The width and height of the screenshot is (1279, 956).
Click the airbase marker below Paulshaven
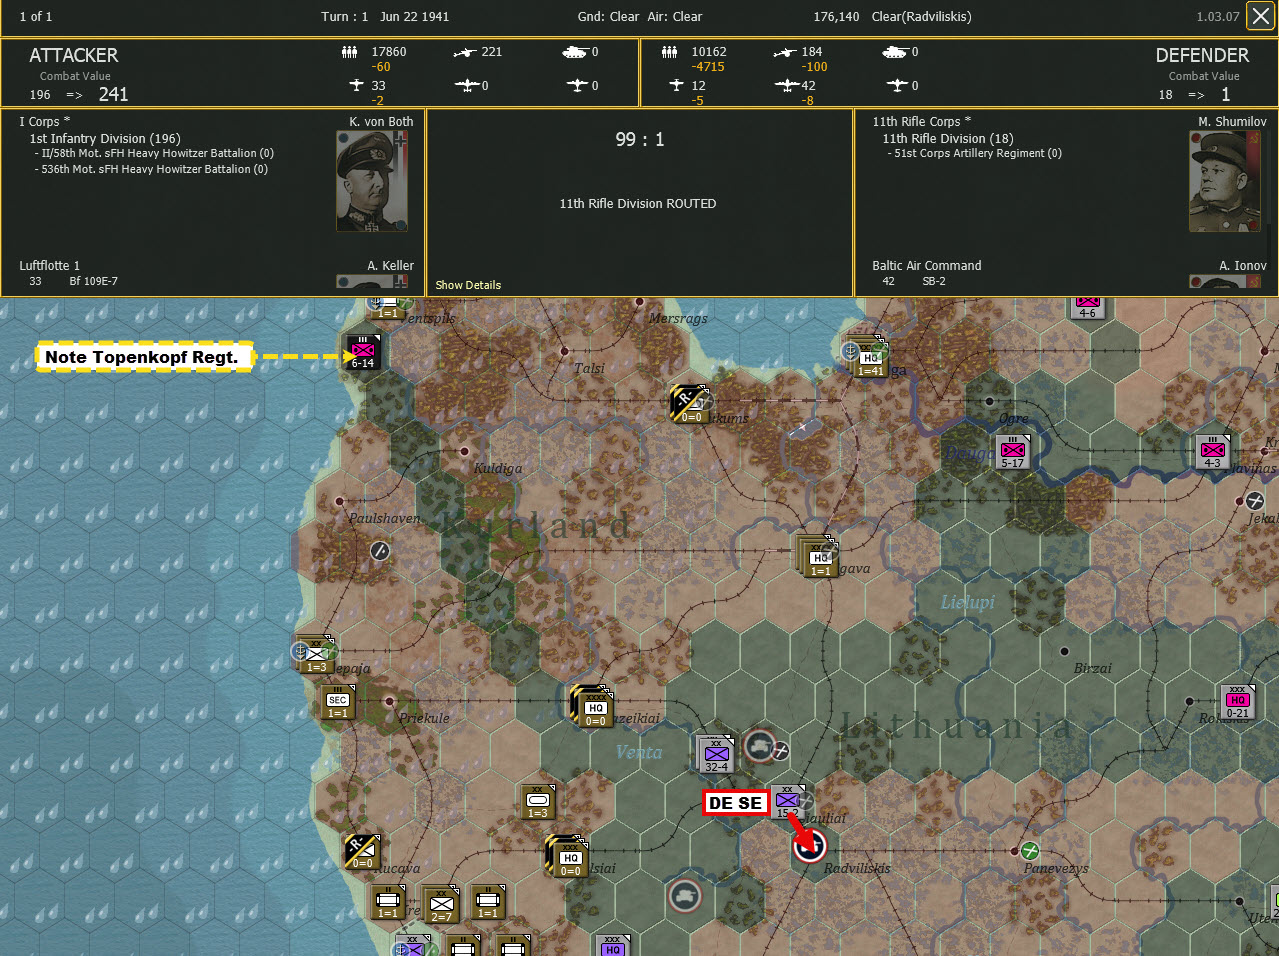[x=380, y=550]
